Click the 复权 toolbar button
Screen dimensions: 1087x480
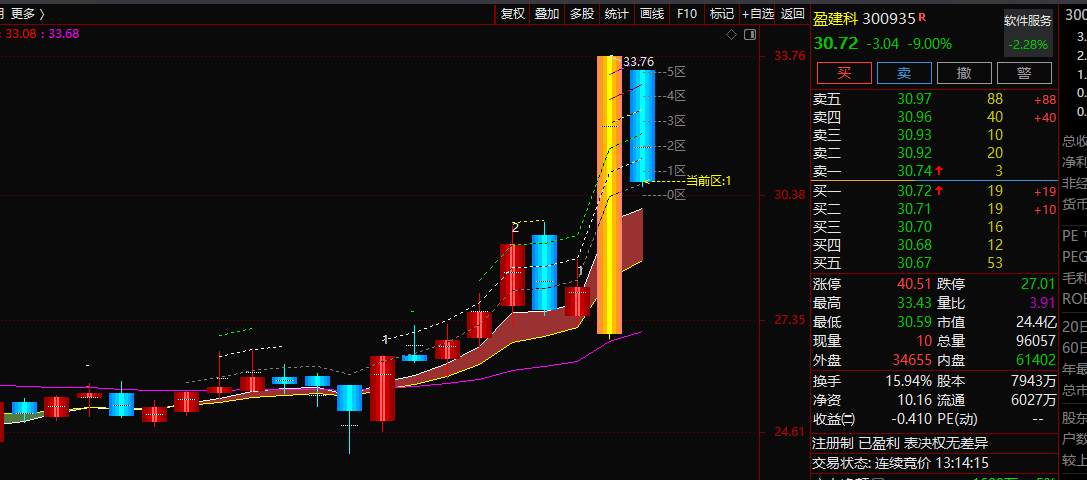tap(513, 14)
